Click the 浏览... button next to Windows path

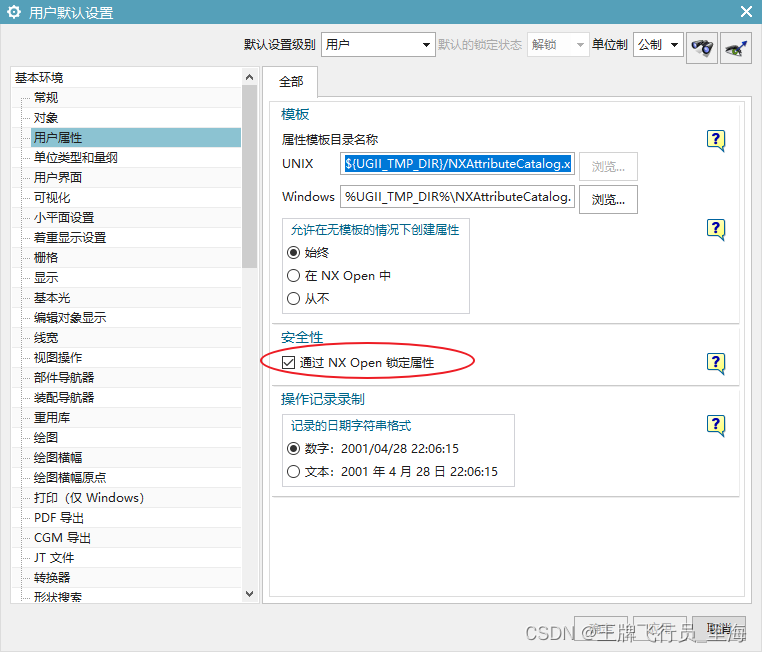[x=608, y=199]
